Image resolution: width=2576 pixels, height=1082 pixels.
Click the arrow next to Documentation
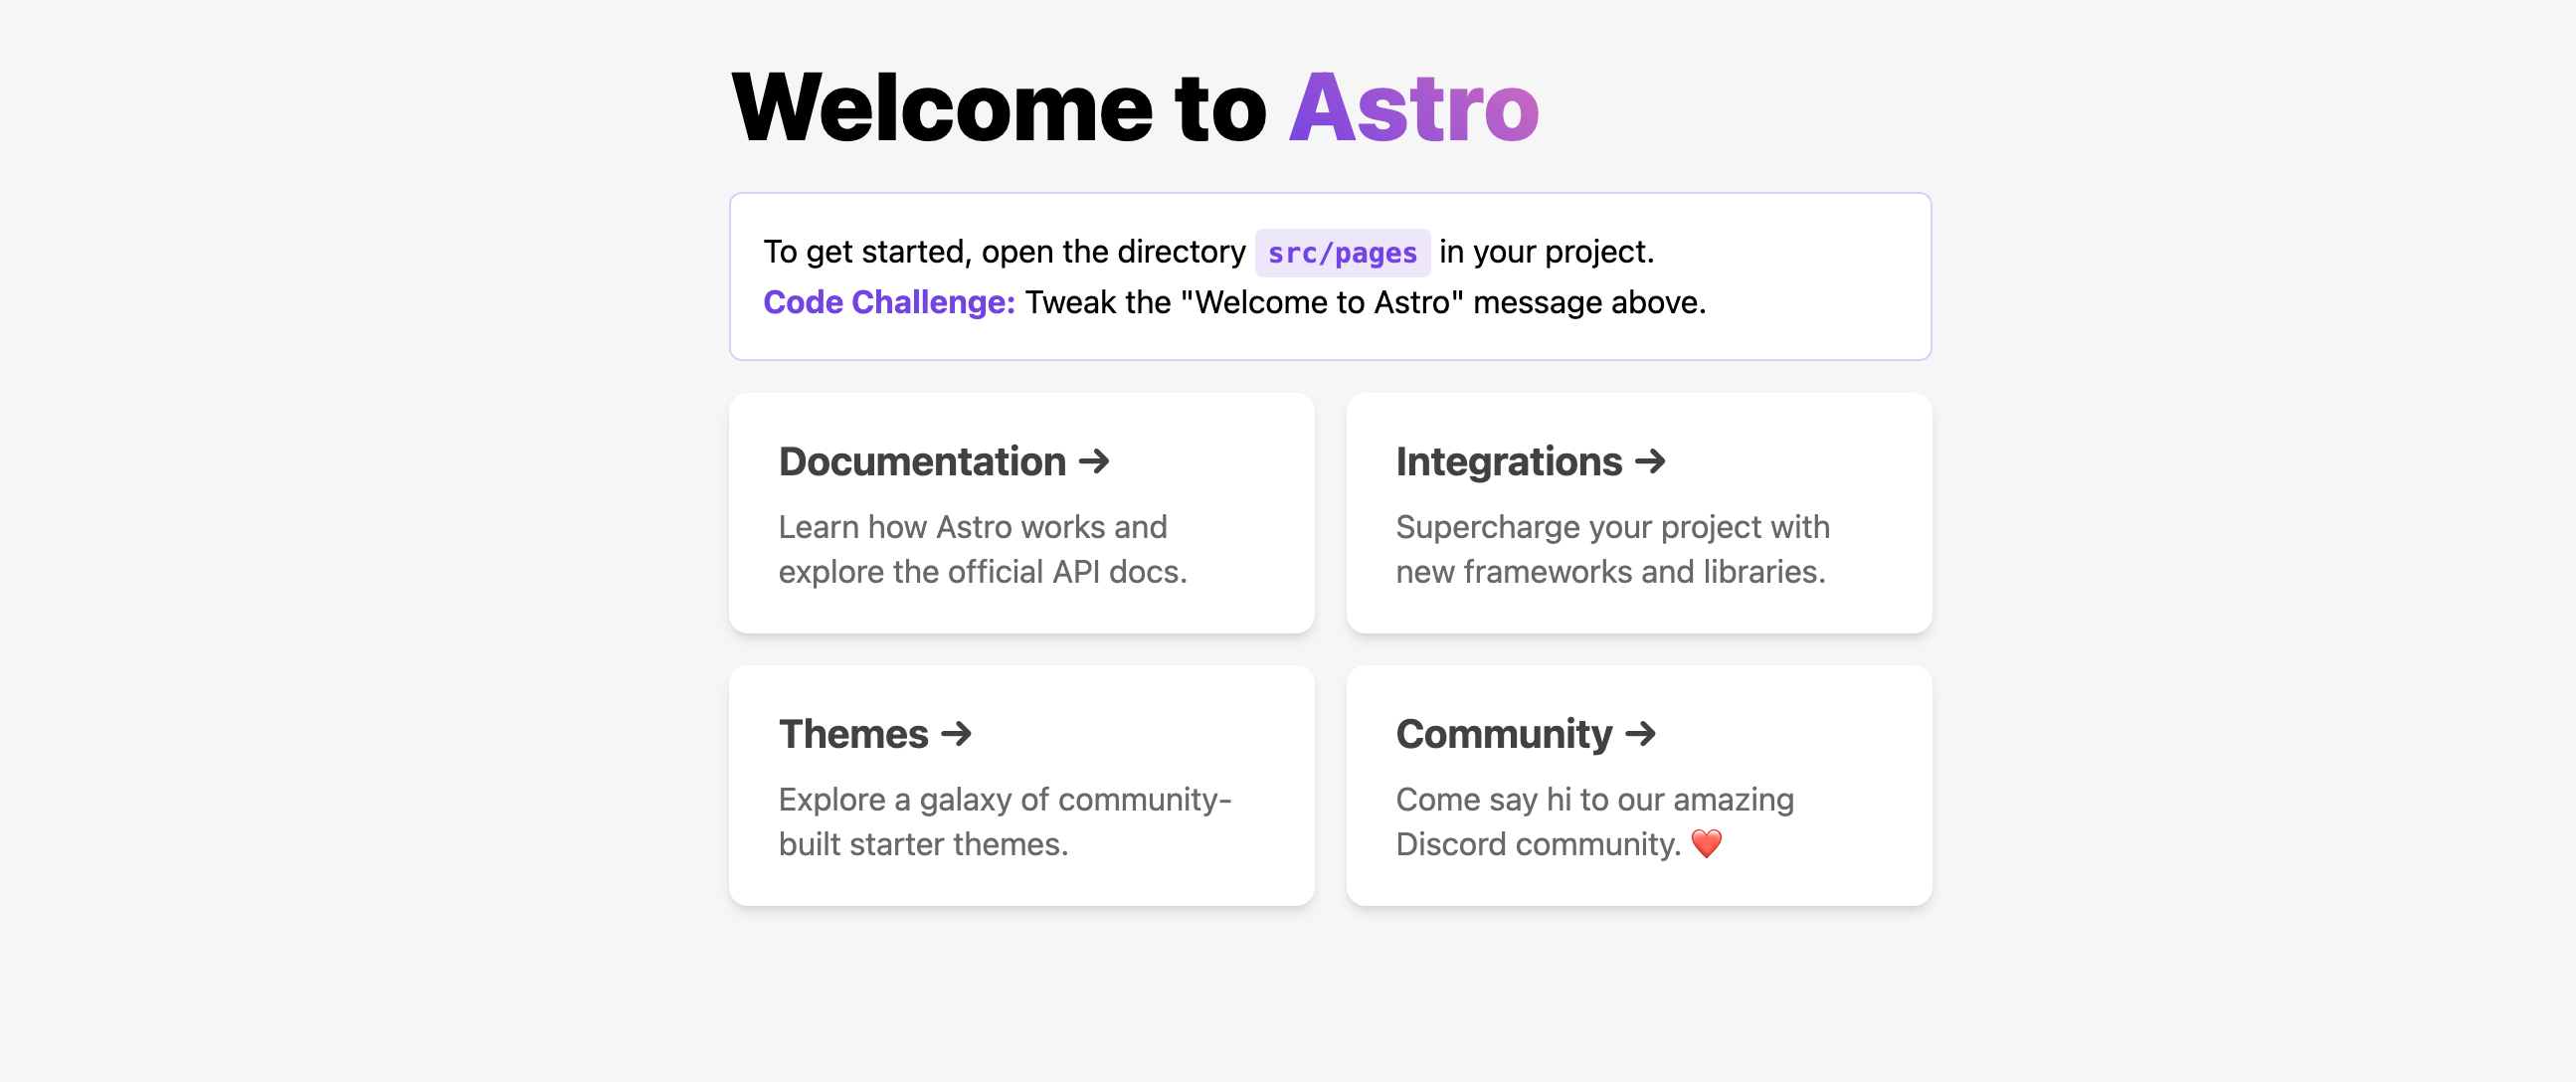1094,461
